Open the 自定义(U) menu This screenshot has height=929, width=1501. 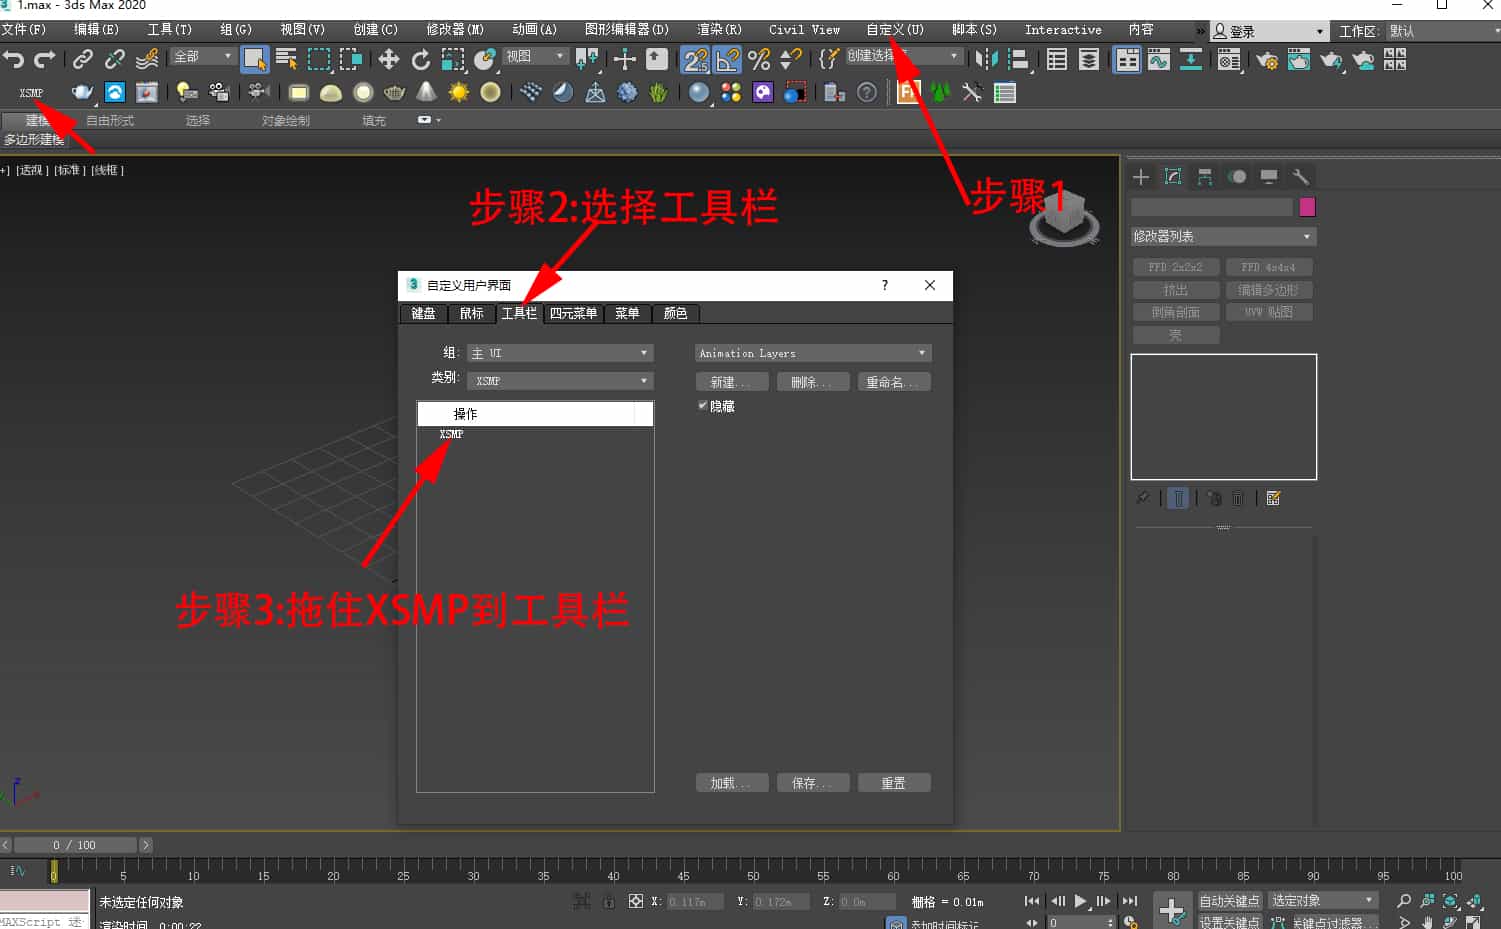(x=895, y=30)
